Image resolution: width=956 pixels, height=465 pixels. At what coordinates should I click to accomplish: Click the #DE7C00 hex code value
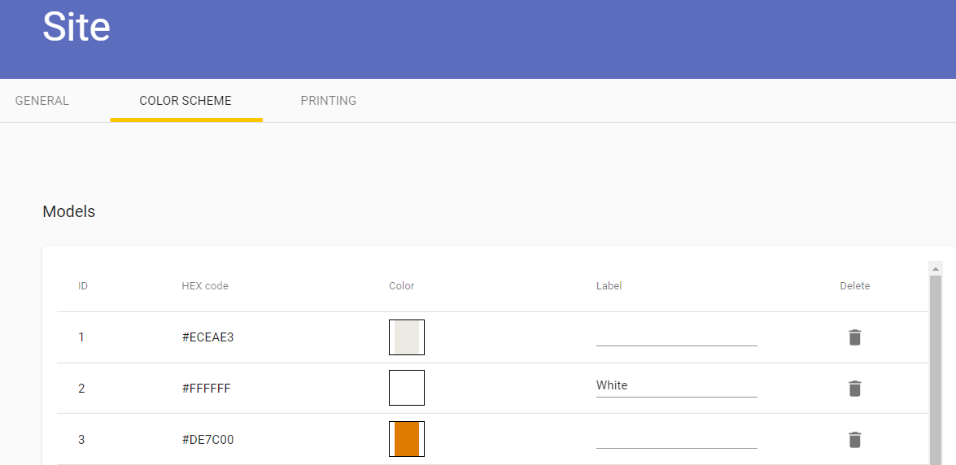click(207, 439)
